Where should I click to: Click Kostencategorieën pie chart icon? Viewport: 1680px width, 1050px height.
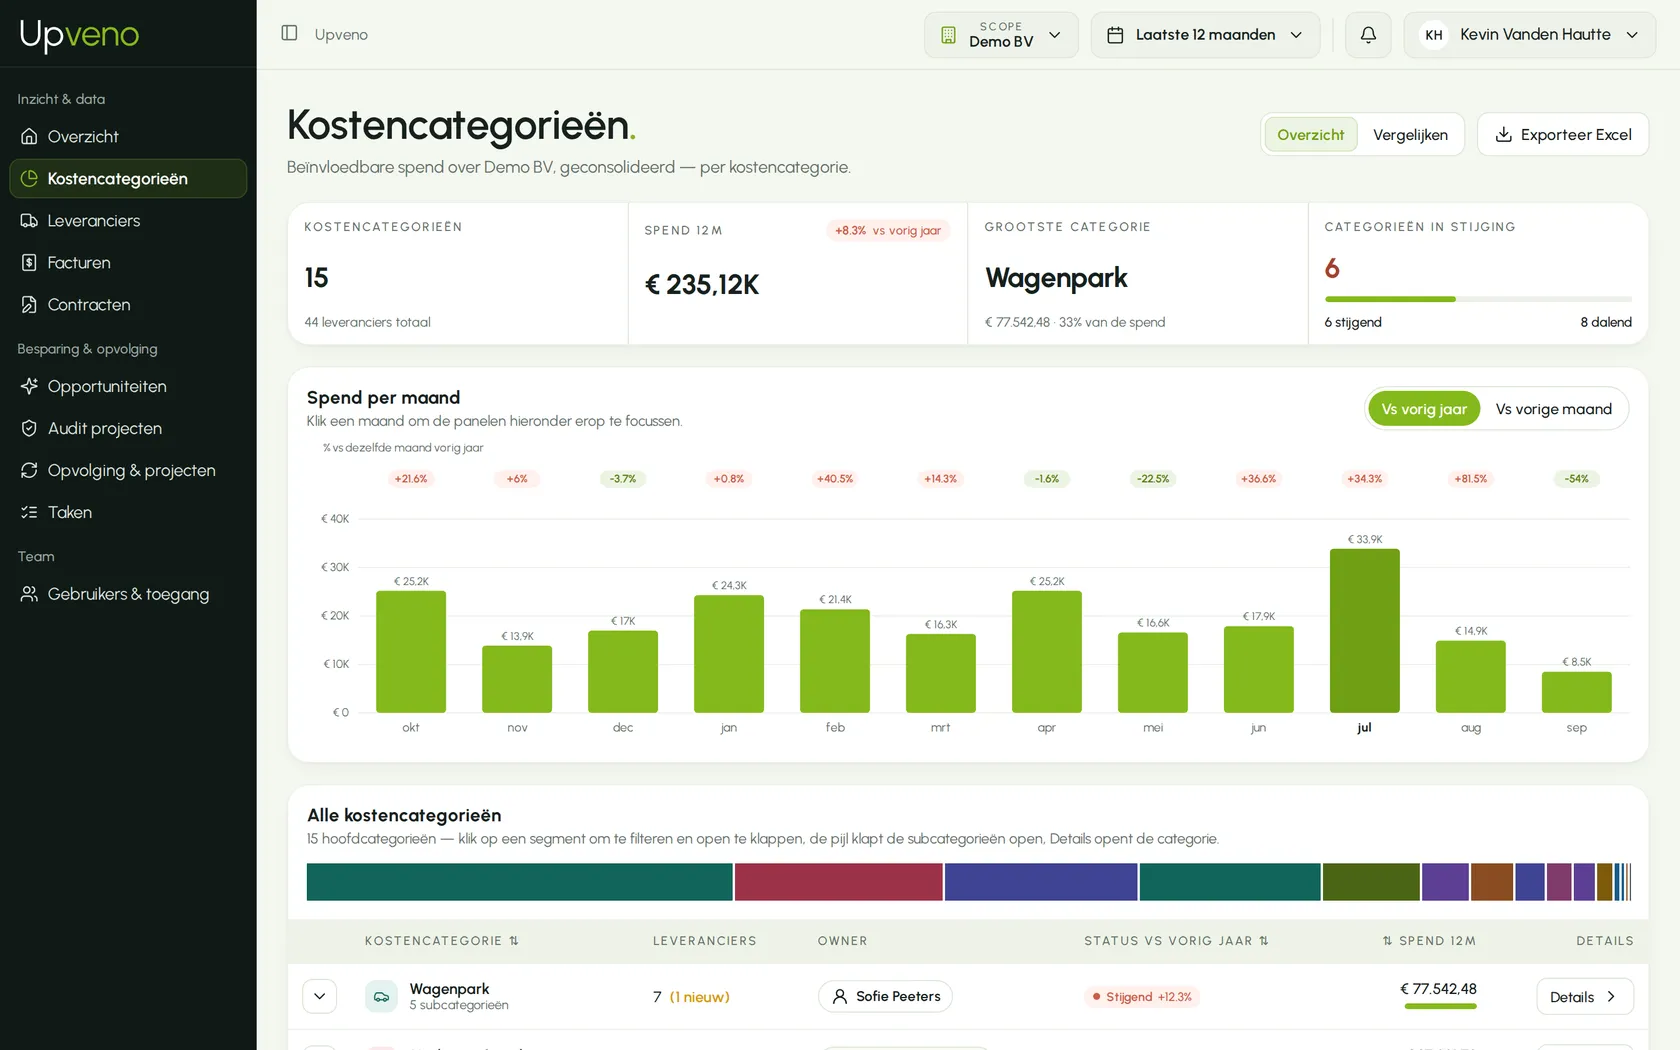point(29,178)
